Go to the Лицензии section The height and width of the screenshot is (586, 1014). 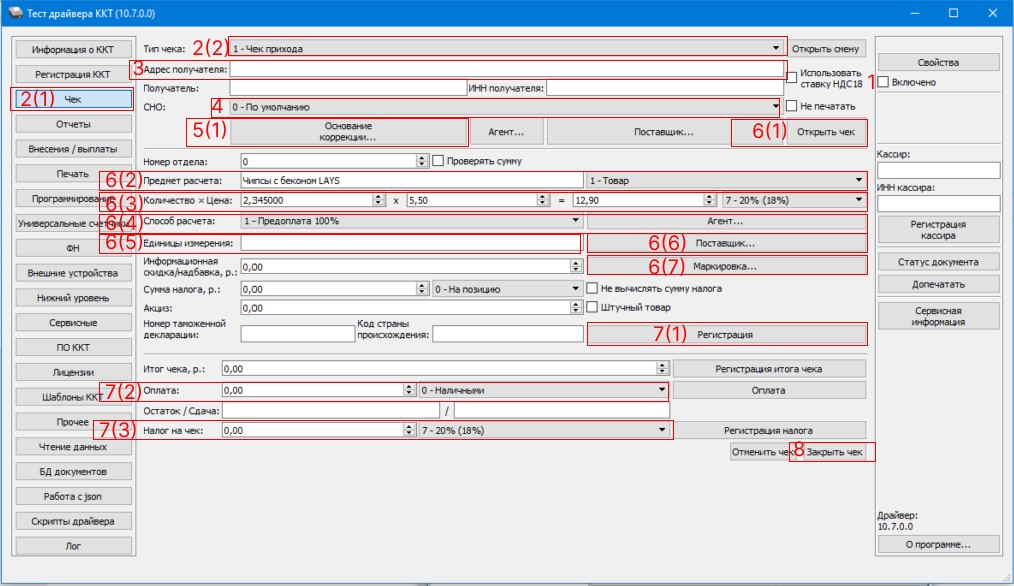[73, 373]
